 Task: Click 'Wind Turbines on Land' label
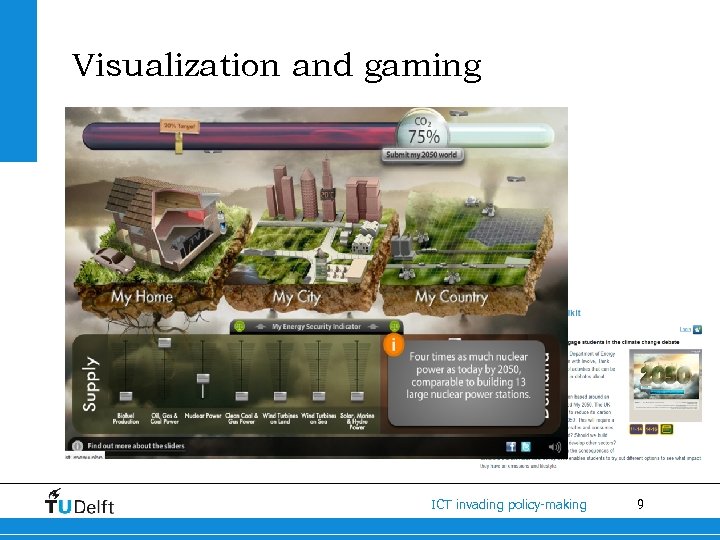pyautogui.click(x=280, y=418)
